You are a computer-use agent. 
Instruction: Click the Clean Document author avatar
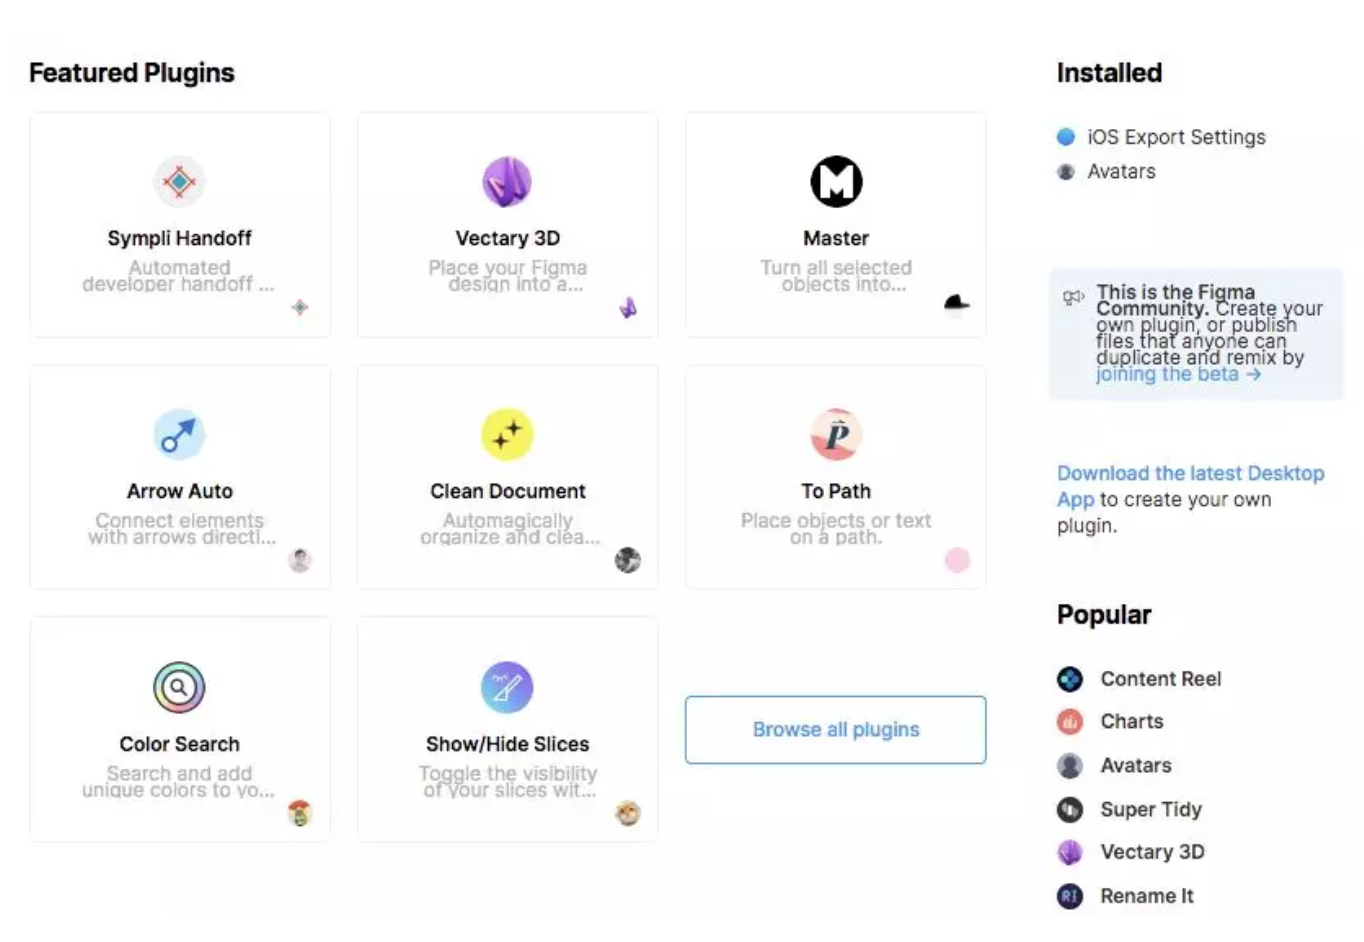pyautogui.click(x=628, y=560)
